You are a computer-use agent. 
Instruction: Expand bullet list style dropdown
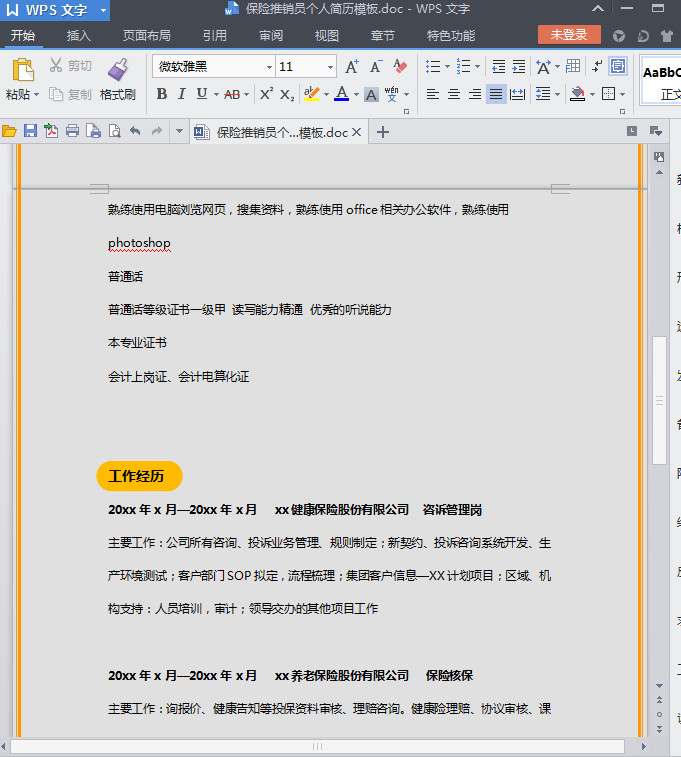(447, 67)
